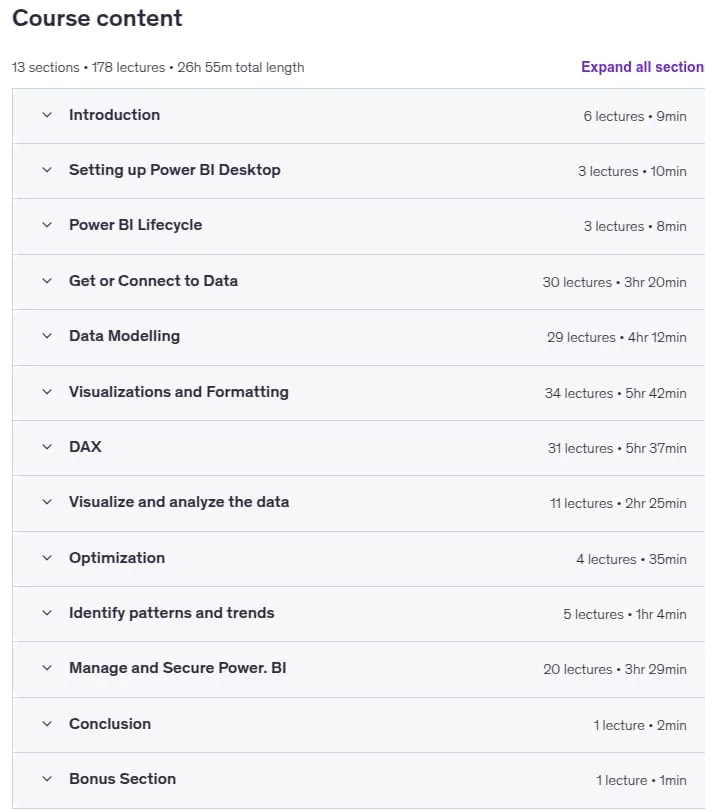Click chevron for Visualizations and Formatting
The width and height of the screenshot is (705, 809).
(47, 392)
